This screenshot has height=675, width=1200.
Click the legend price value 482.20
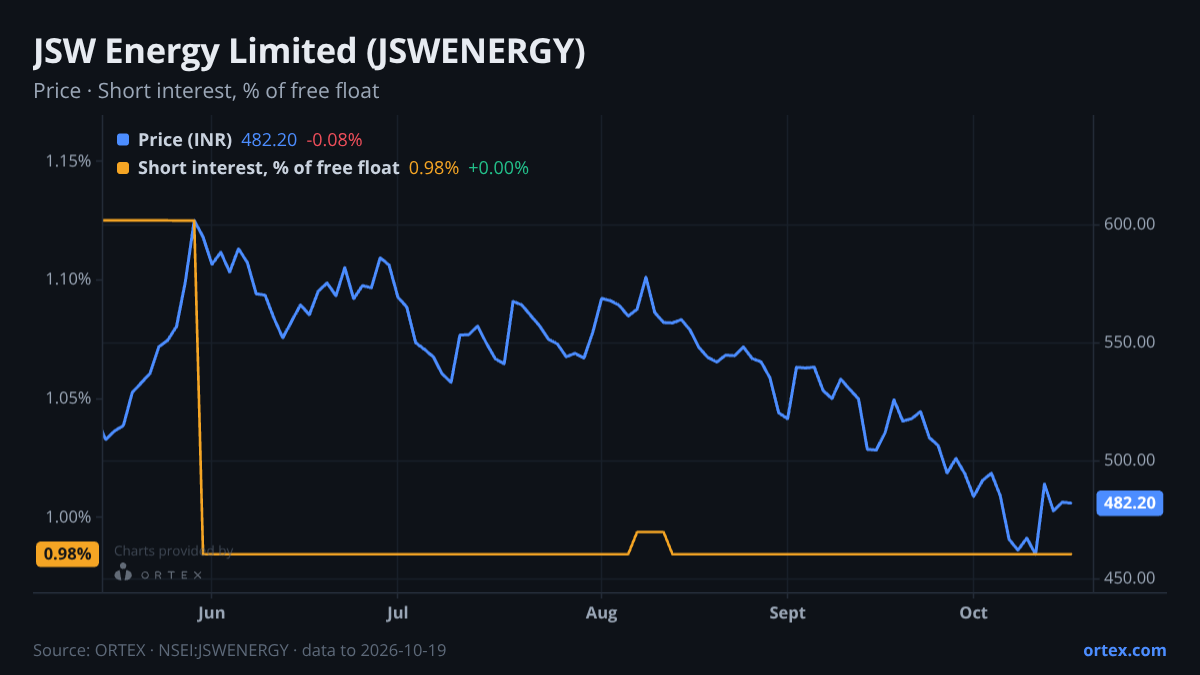click(x=269, y=139)
